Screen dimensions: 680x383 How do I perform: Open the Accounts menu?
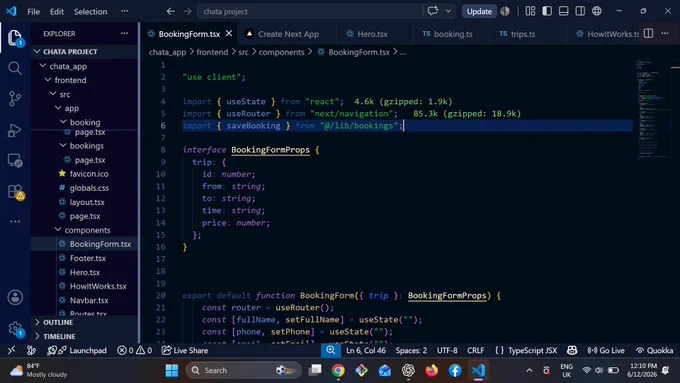[x=15, y=297]
